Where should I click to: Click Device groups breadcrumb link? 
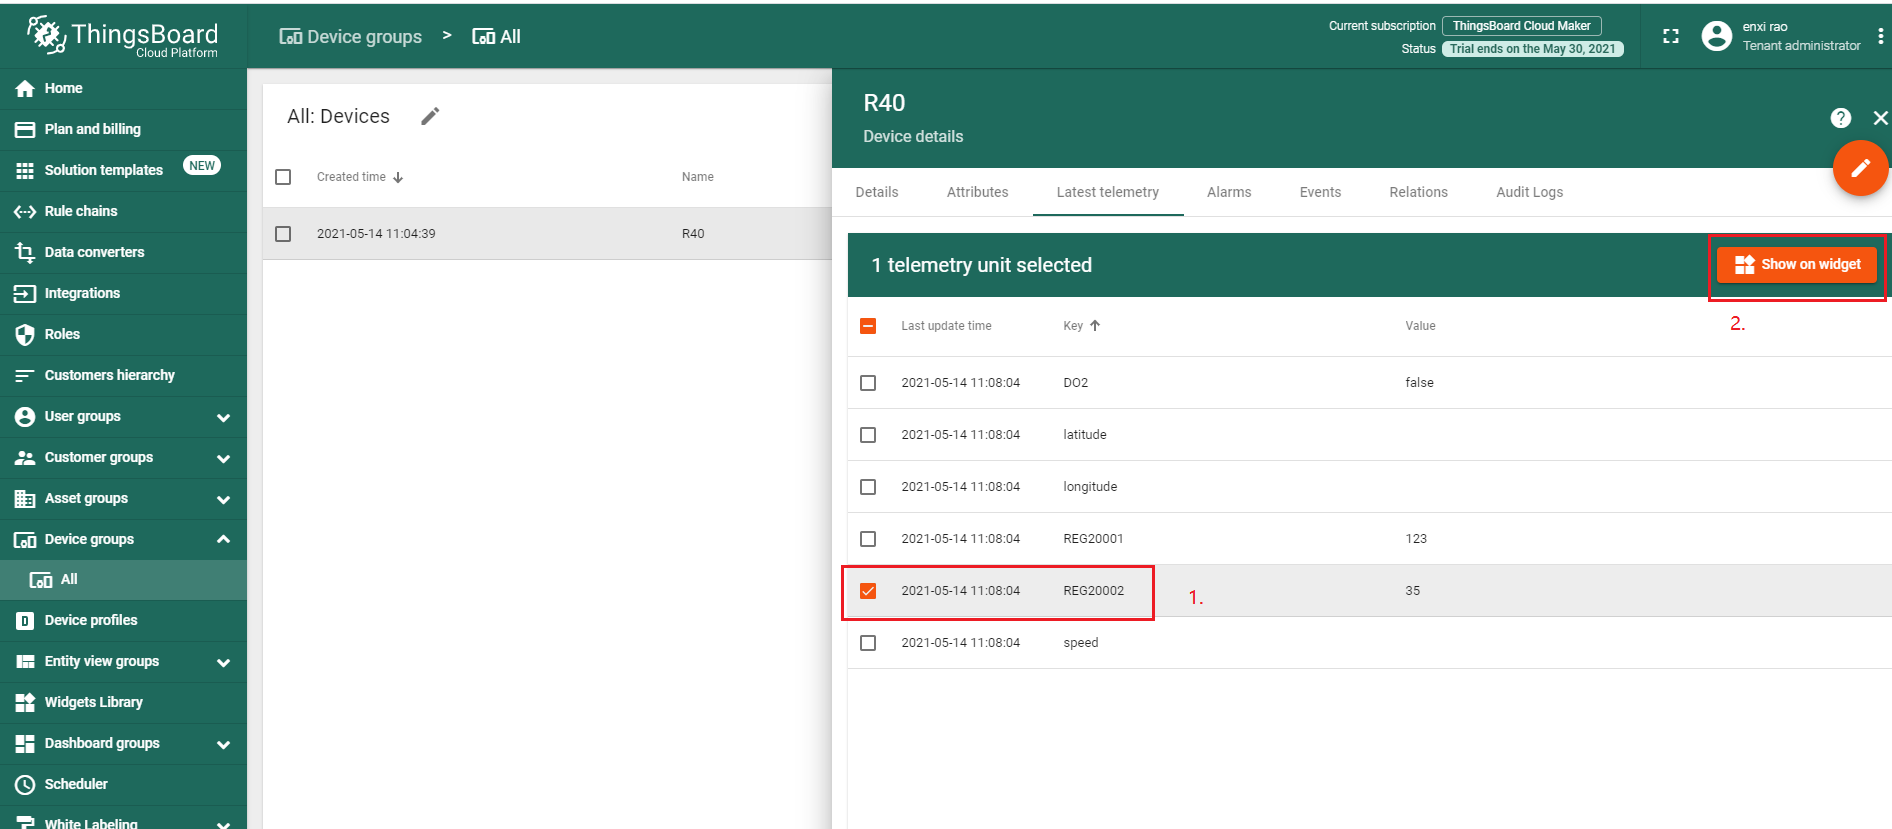pyautogui.click(x=351, y=37)
